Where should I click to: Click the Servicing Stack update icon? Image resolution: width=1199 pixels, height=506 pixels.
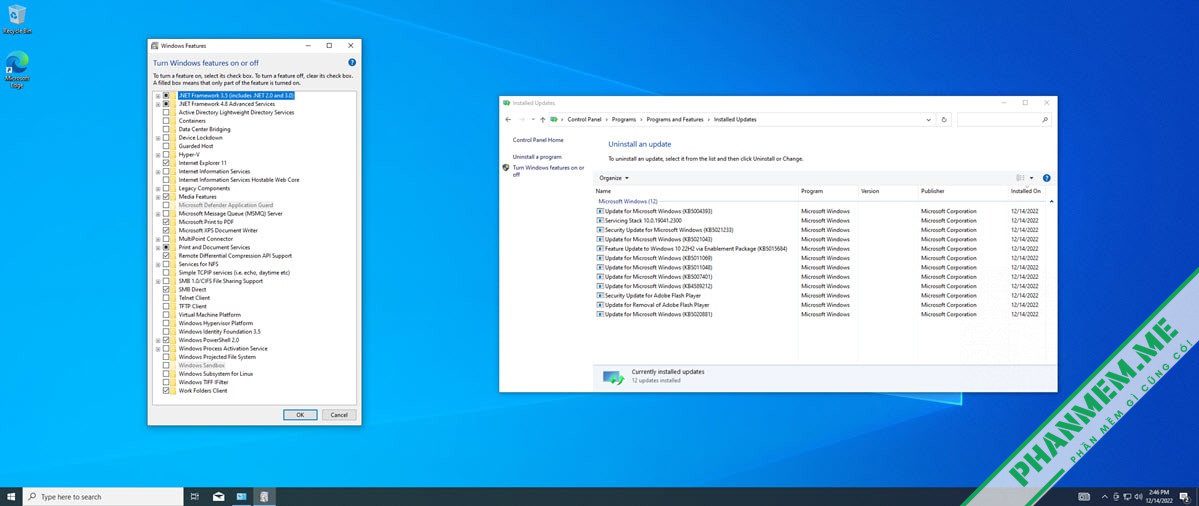click(x=600, y=221)
